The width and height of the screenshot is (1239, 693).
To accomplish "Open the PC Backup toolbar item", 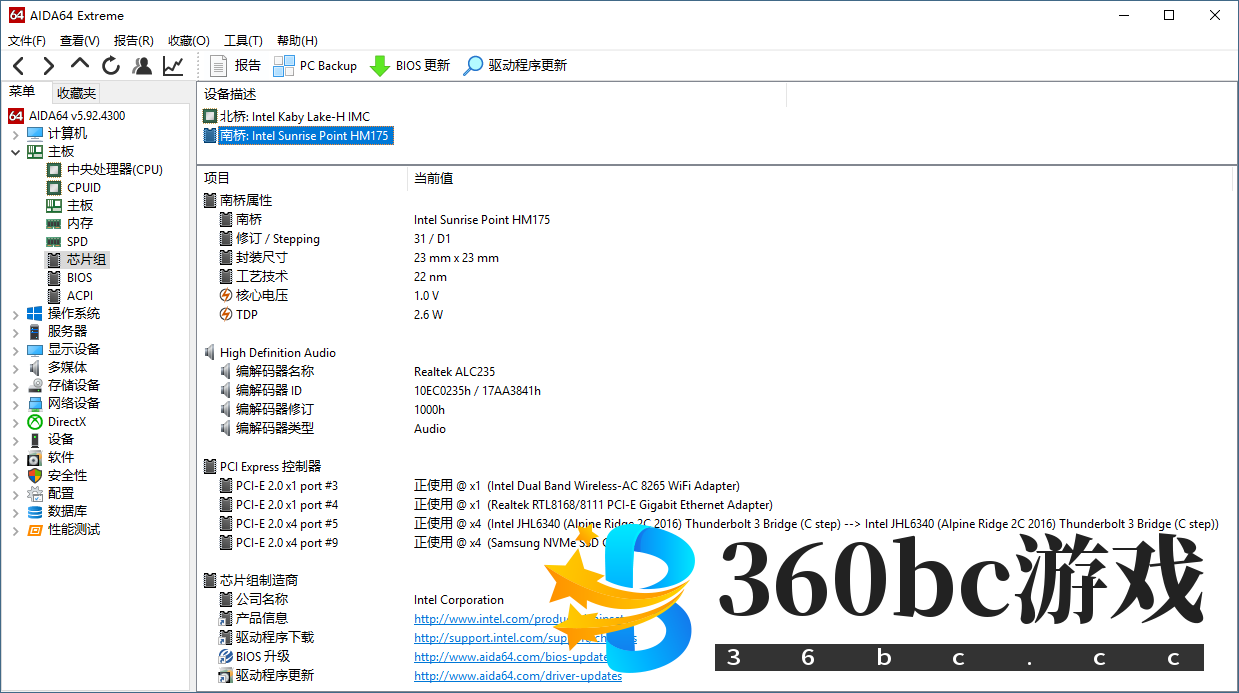I will point(315,66).
